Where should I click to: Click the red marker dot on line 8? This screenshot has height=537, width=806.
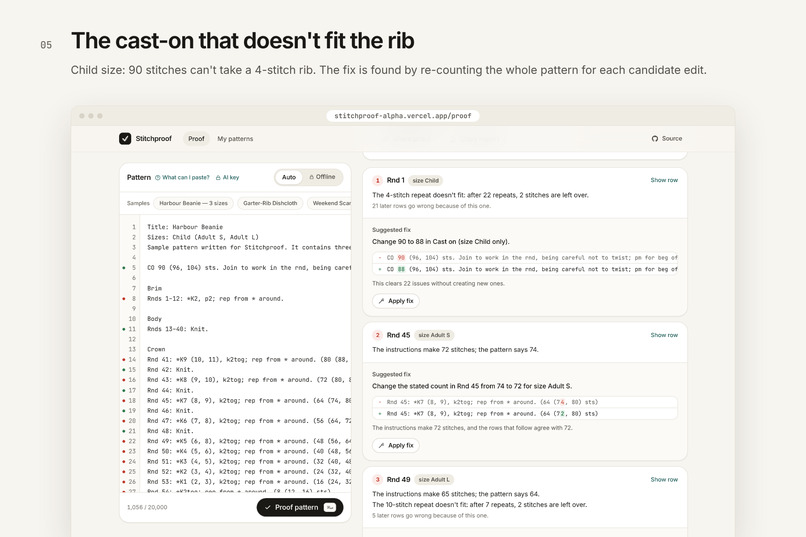click(123, 299)
